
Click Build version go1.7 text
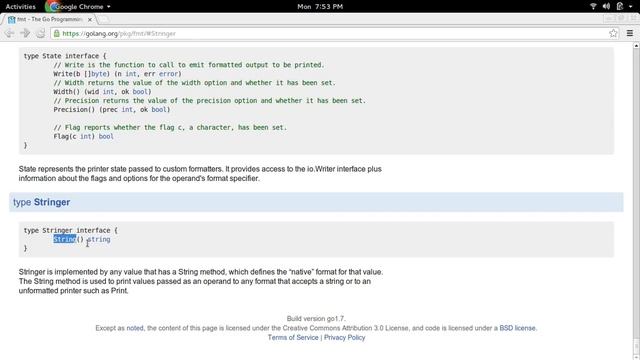coord(316,319)
